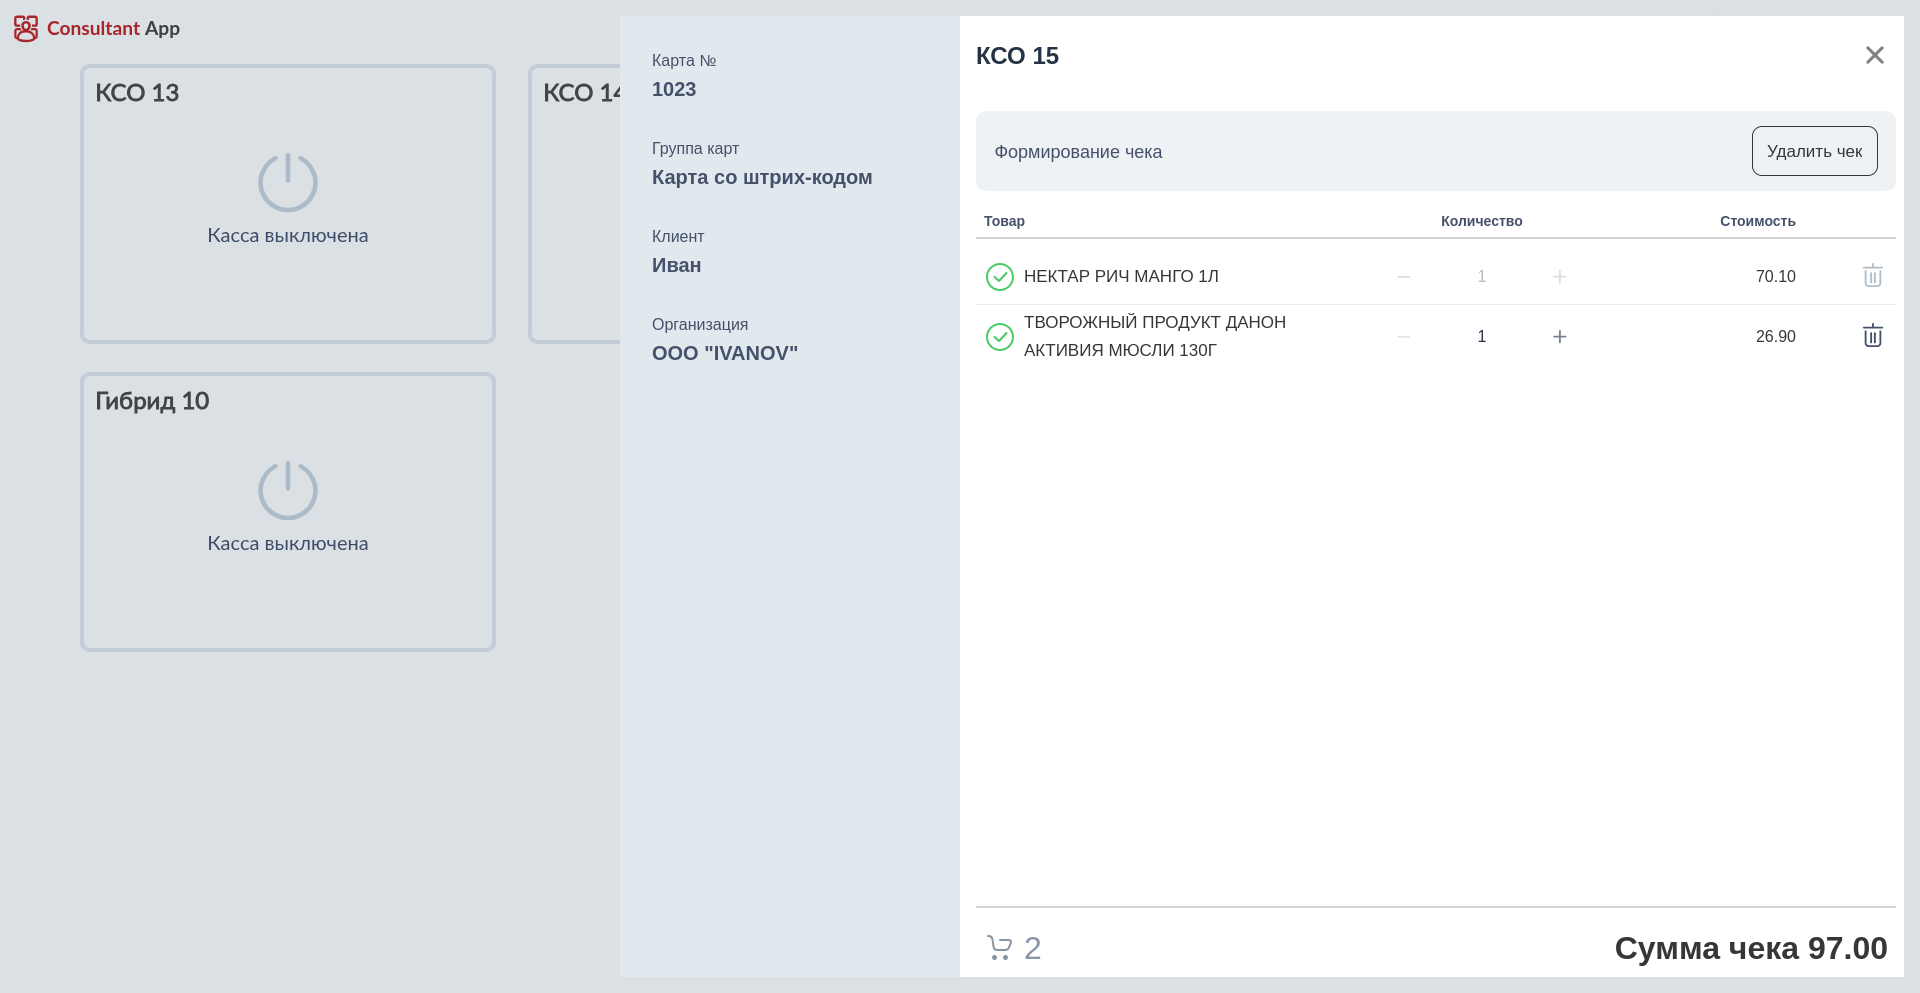The width and height of the screenshot is (1920, 993).
Task: Decrease quantity of НЕКТАР РИЧ МАНГО 1Л
Action: 1403,277
